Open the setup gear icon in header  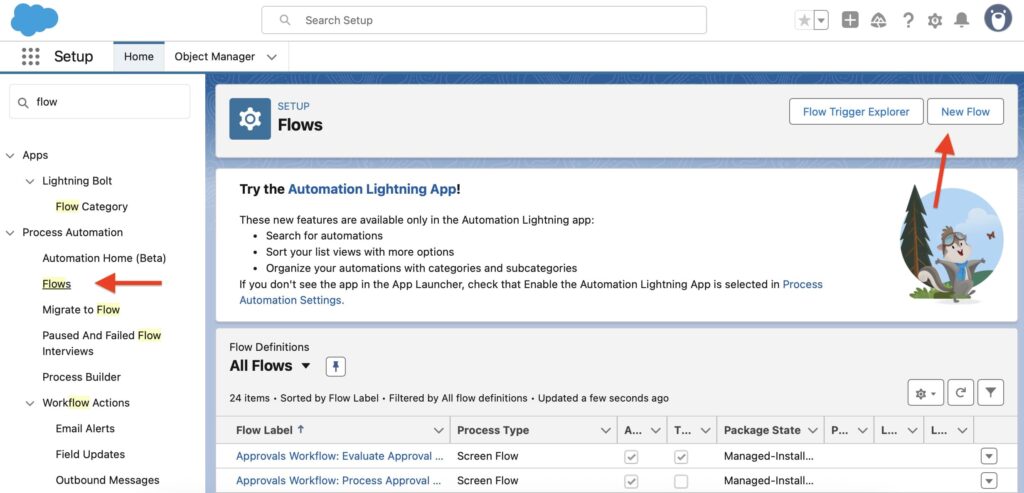[935, 21]
